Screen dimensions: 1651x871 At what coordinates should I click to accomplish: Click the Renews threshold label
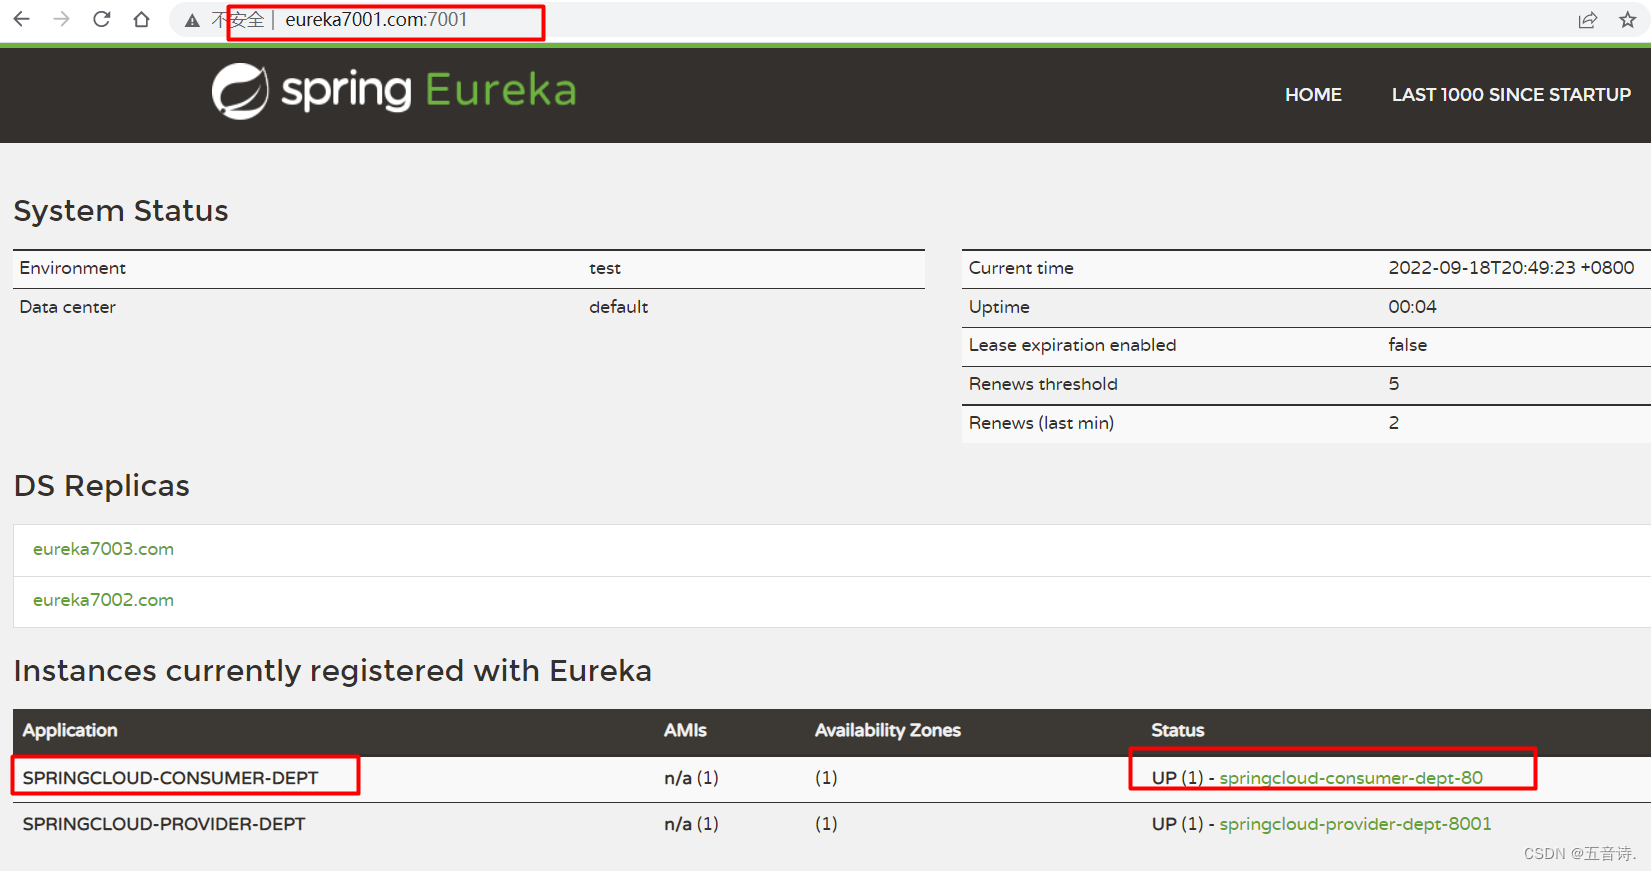(1043, 384)
